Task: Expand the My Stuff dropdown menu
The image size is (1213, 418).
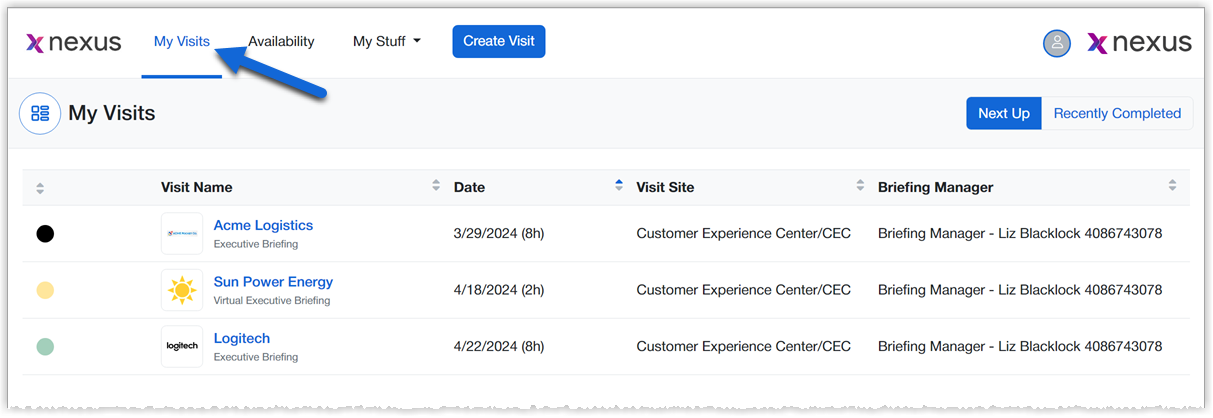Action: (x=387, y=42)
